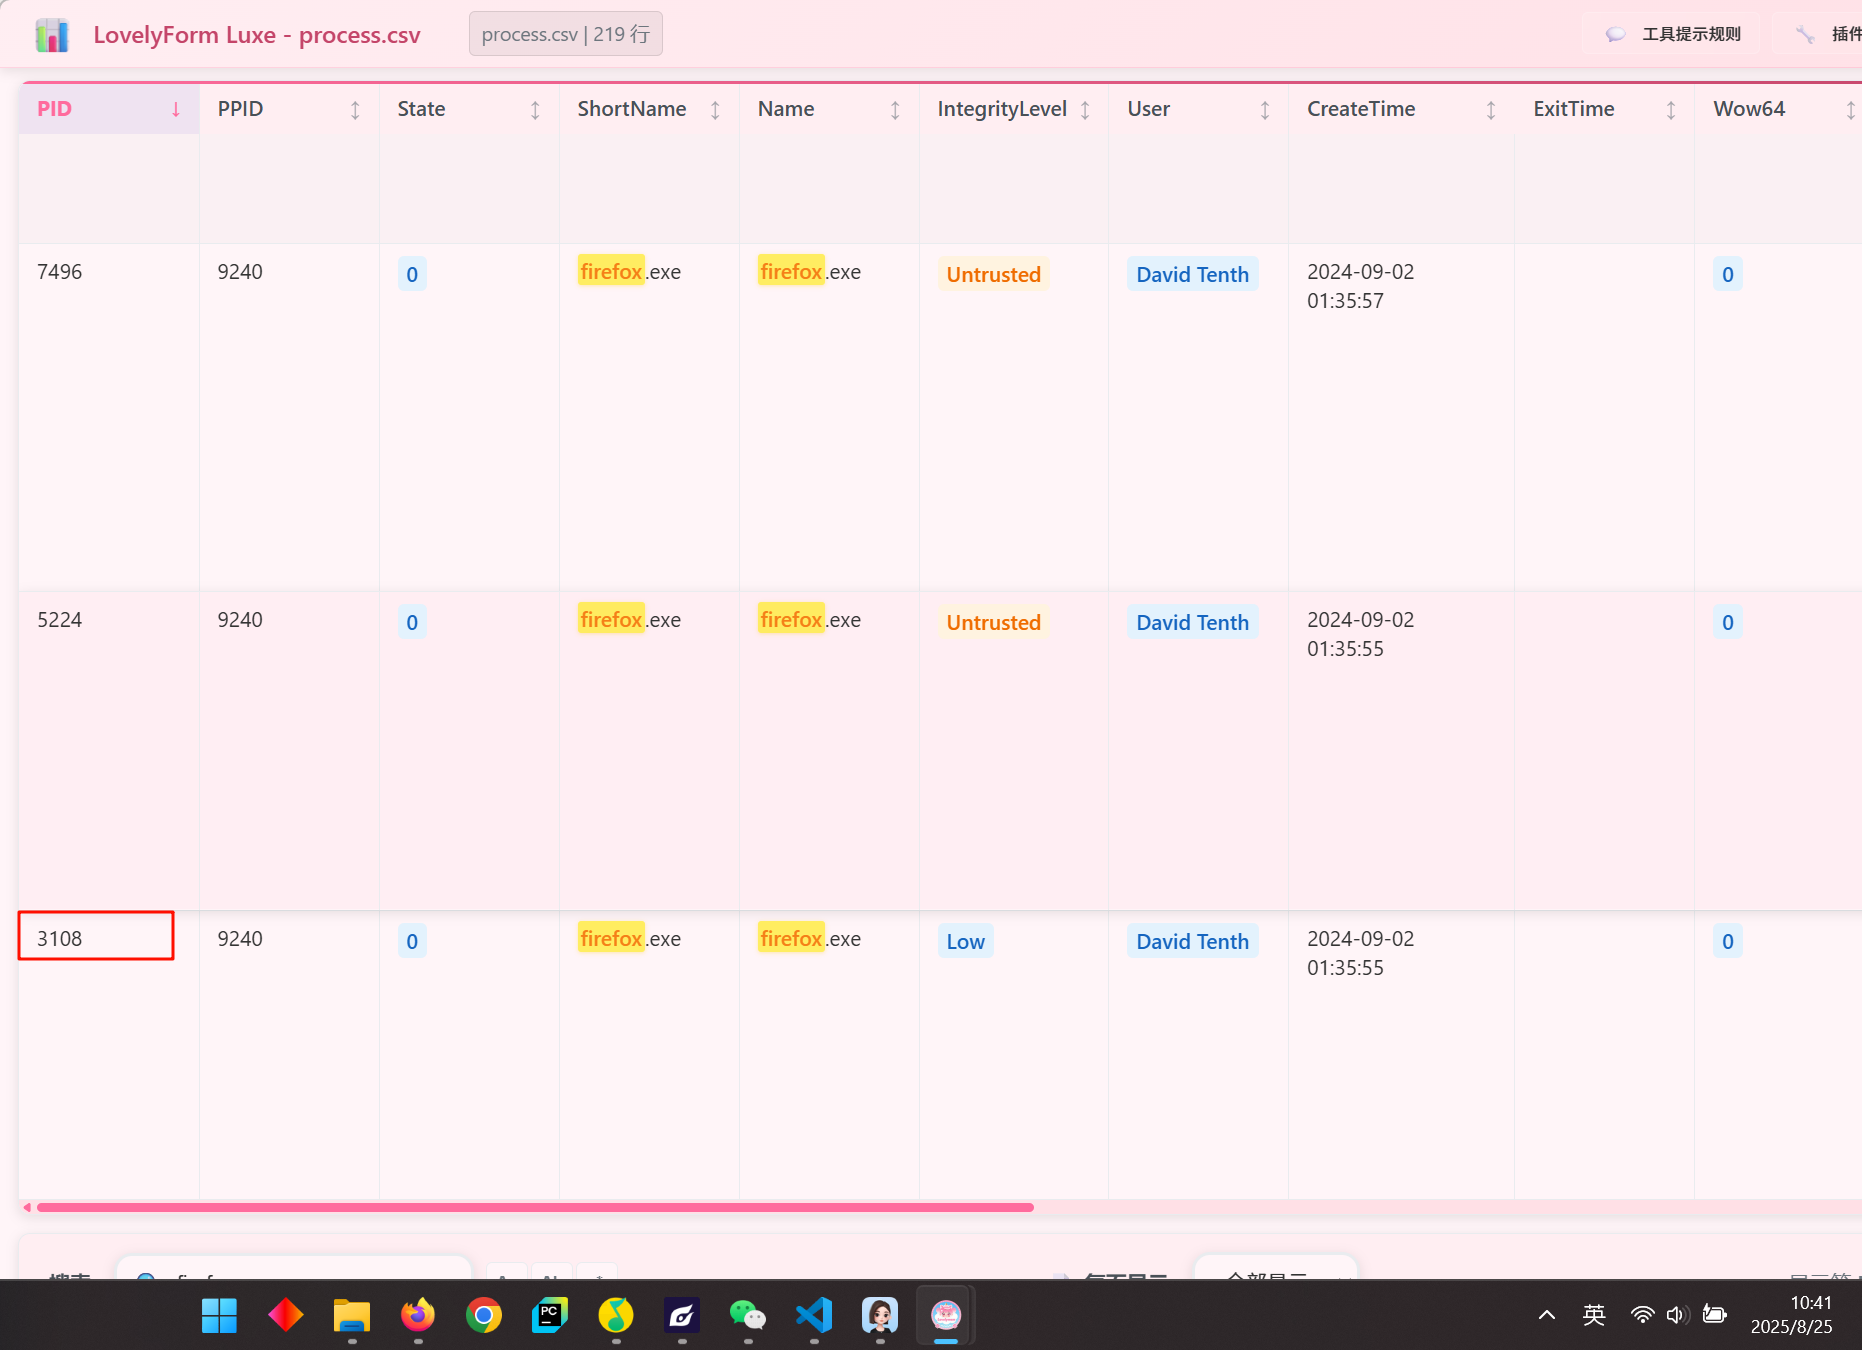
Task: Click the horizontal scrollbar thumb under the table
Action: tap(535, 1207)
